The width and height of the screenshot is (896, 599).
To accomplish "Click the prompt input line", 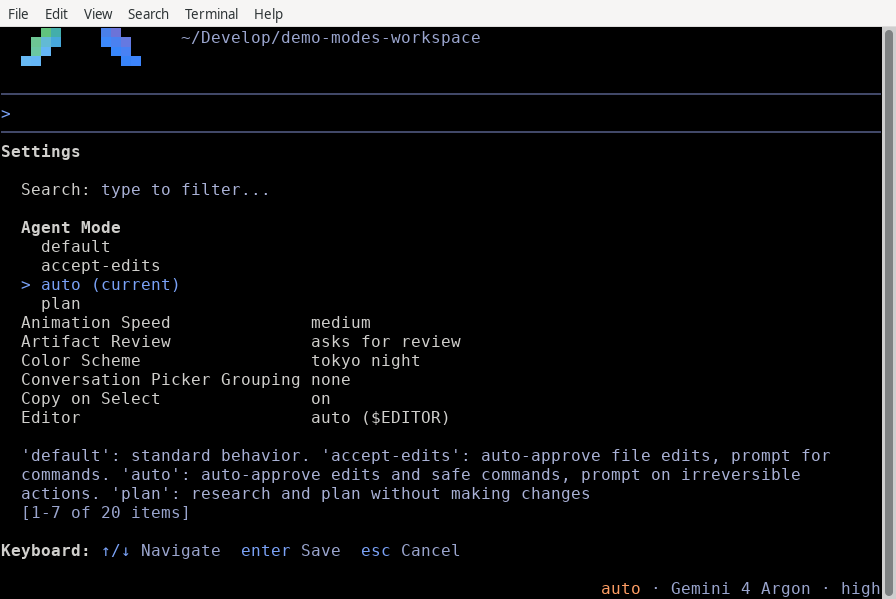I will [x=441, y=113].
